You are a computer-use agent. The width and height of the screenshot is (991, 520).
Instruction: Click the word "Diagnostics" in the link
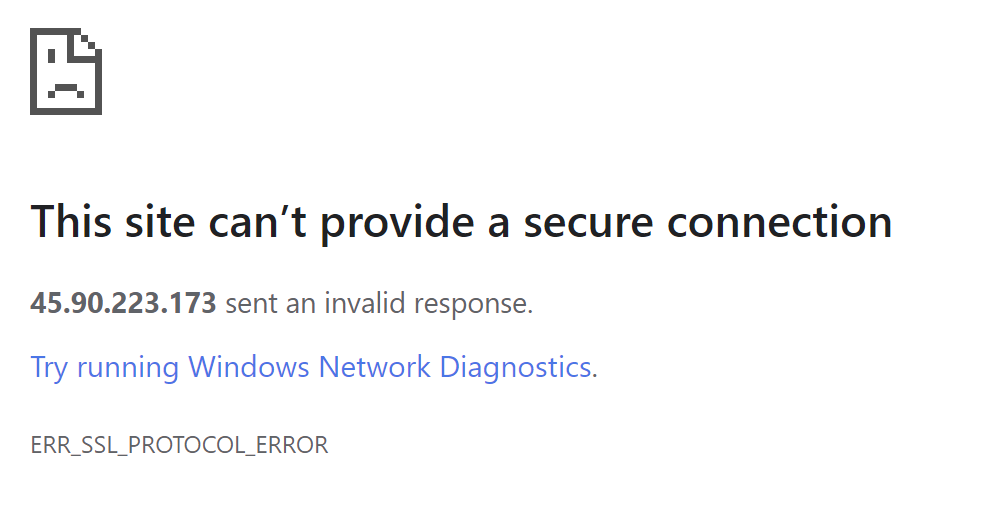[516, 367]
